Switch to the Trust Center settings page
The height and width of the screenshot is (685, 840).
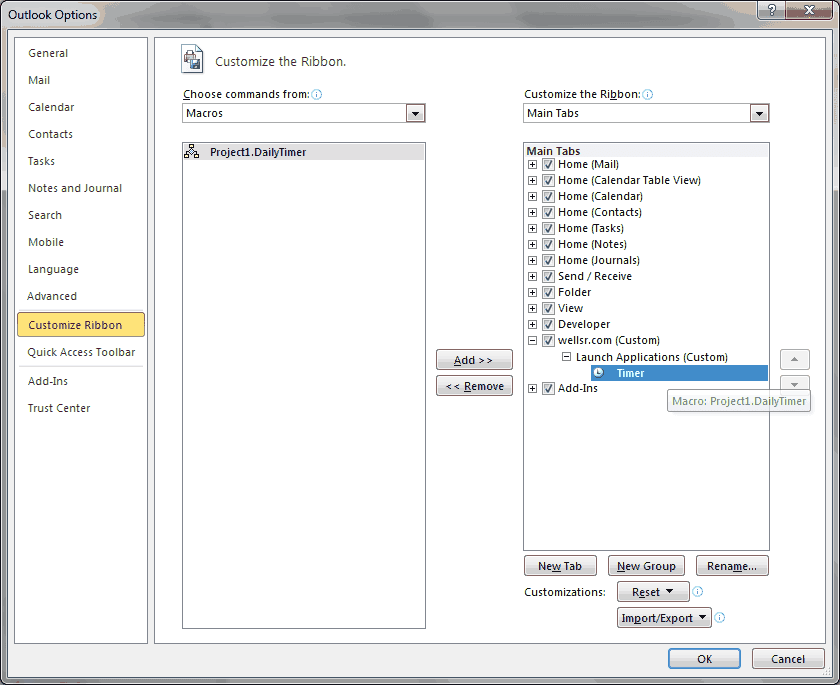(60, 407)
